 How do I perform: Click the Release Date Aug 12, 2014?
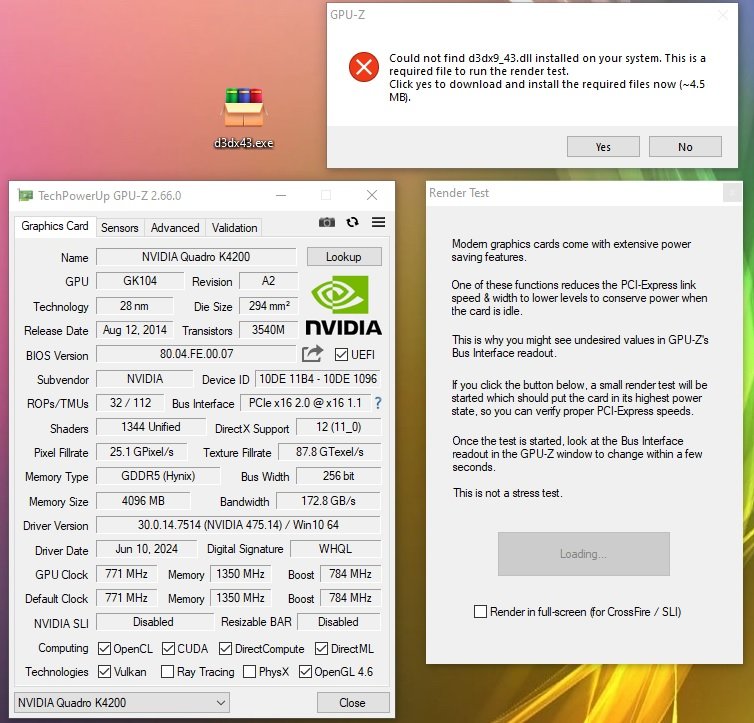pyautogui.click(x=135, y=330)
